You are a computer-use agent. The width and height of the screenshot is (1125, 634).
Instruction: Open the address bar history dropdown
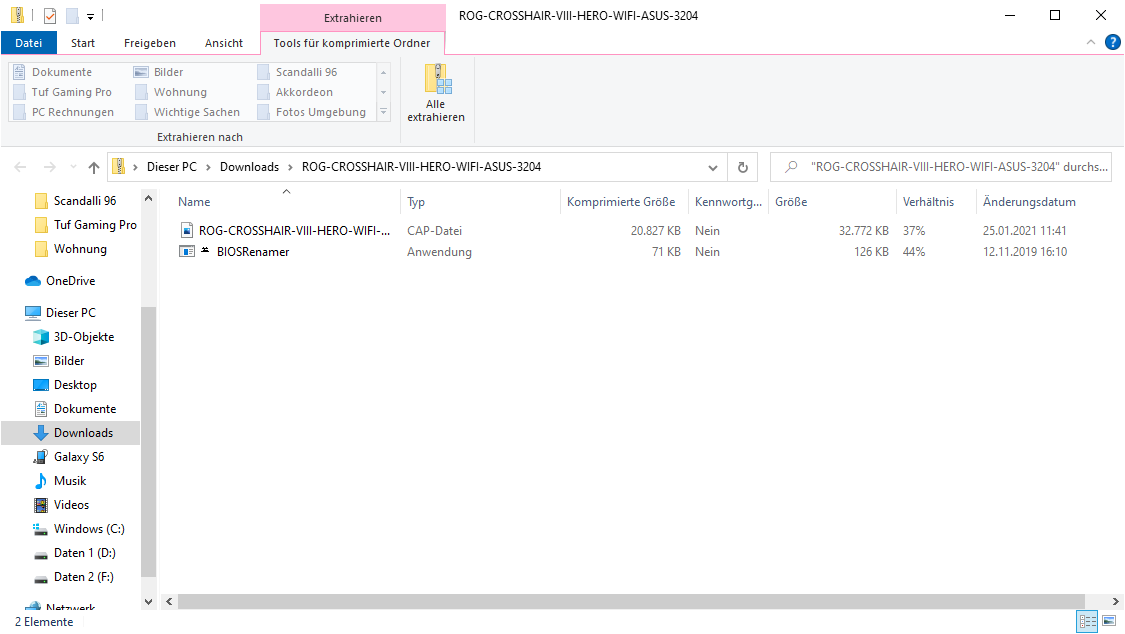[x=712, y=167]
